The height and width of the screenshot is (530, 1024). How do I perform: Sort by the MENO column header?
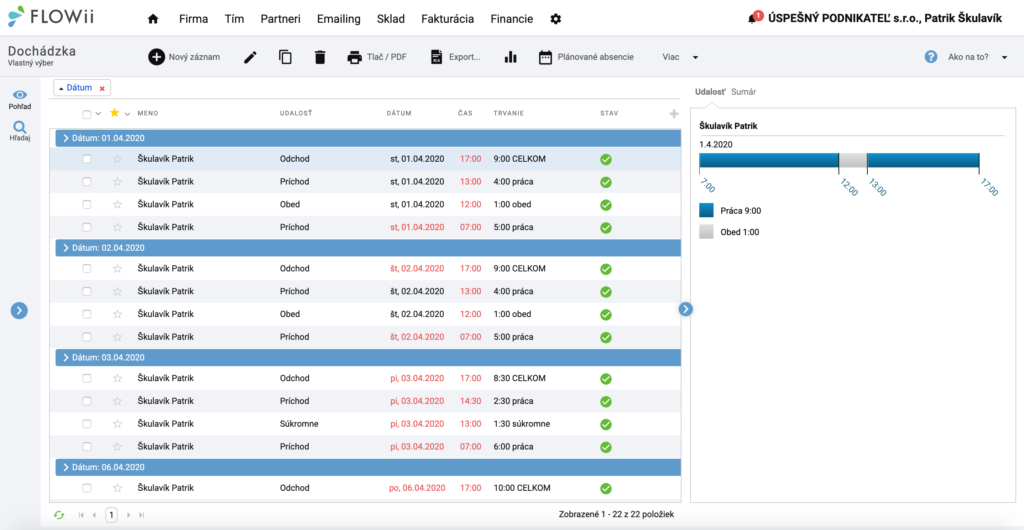pyautogui.click(x=148, y=114)
